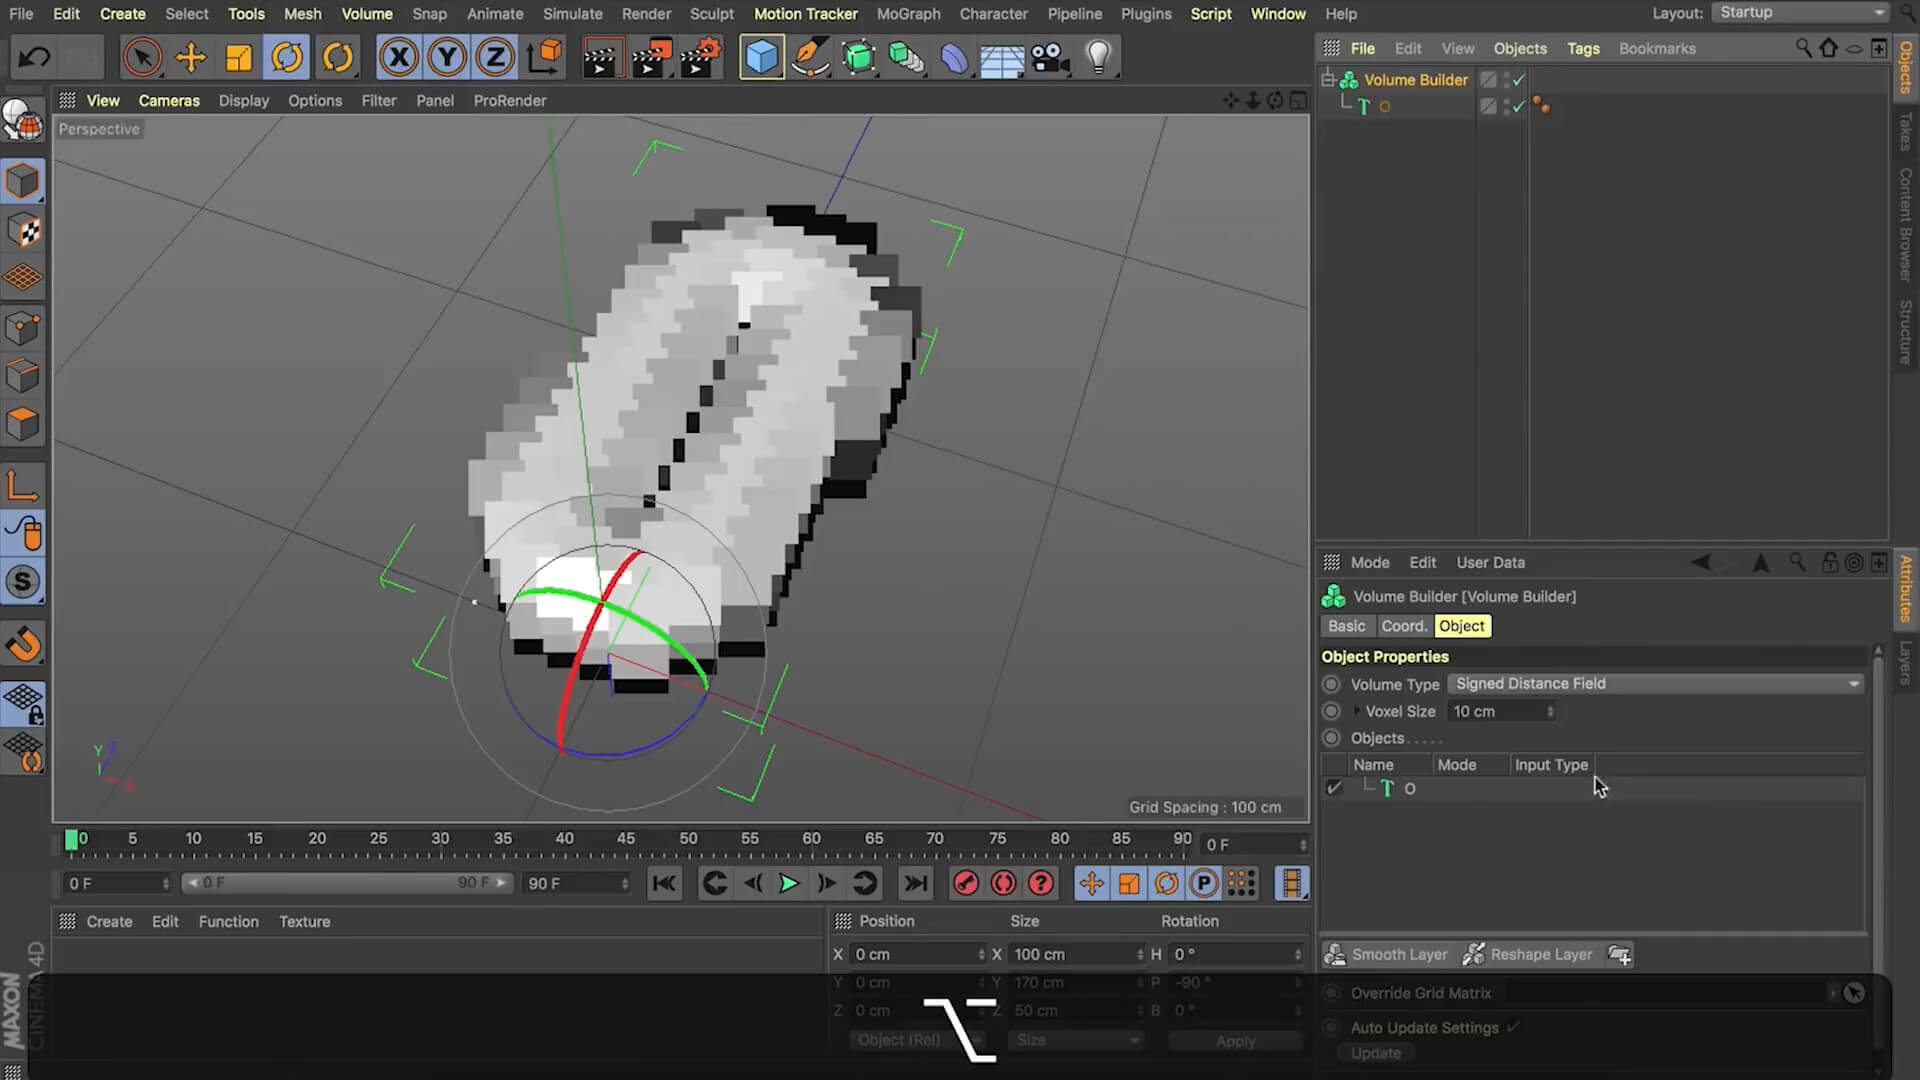Screen dimensions: 1920x1080
Task: Collapse the Volume Builder hierarchy
Action: (1328, 79)
